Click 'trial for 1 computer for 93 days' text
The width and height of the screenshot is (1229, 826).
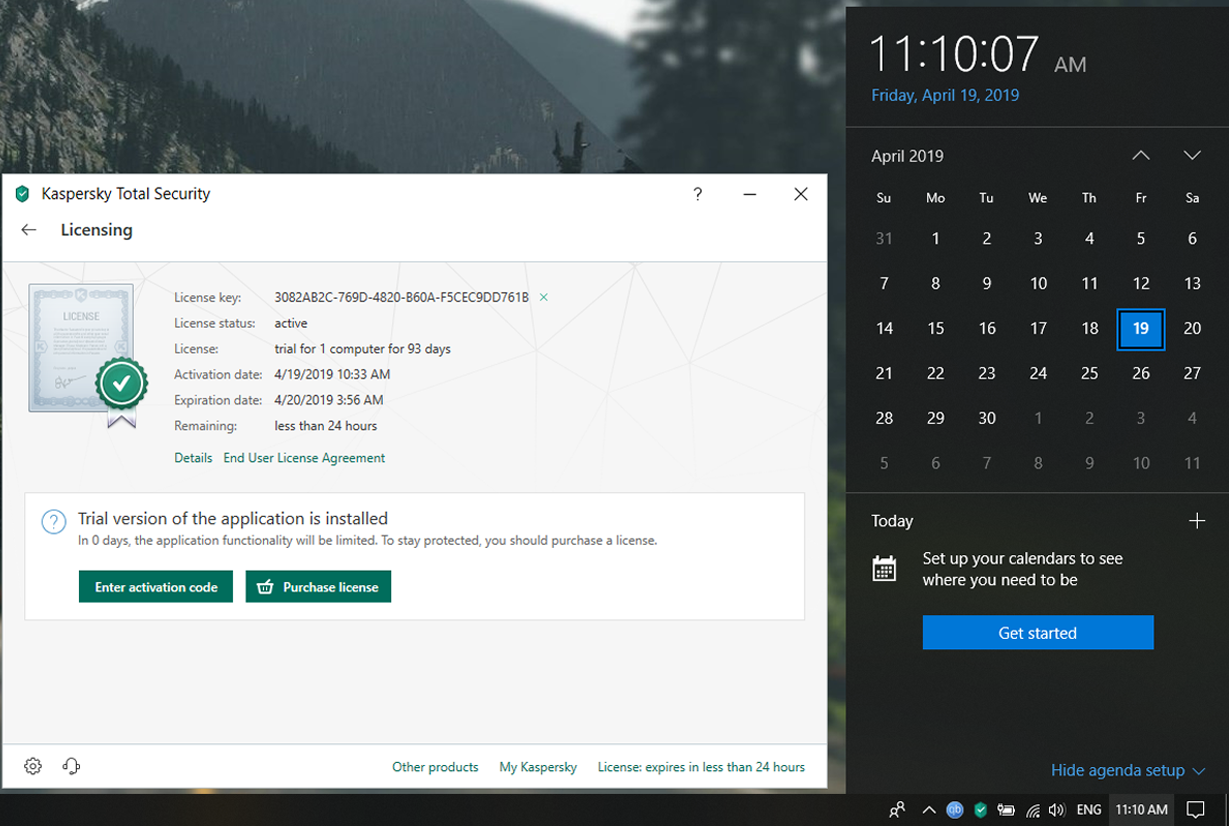(363, 349)
